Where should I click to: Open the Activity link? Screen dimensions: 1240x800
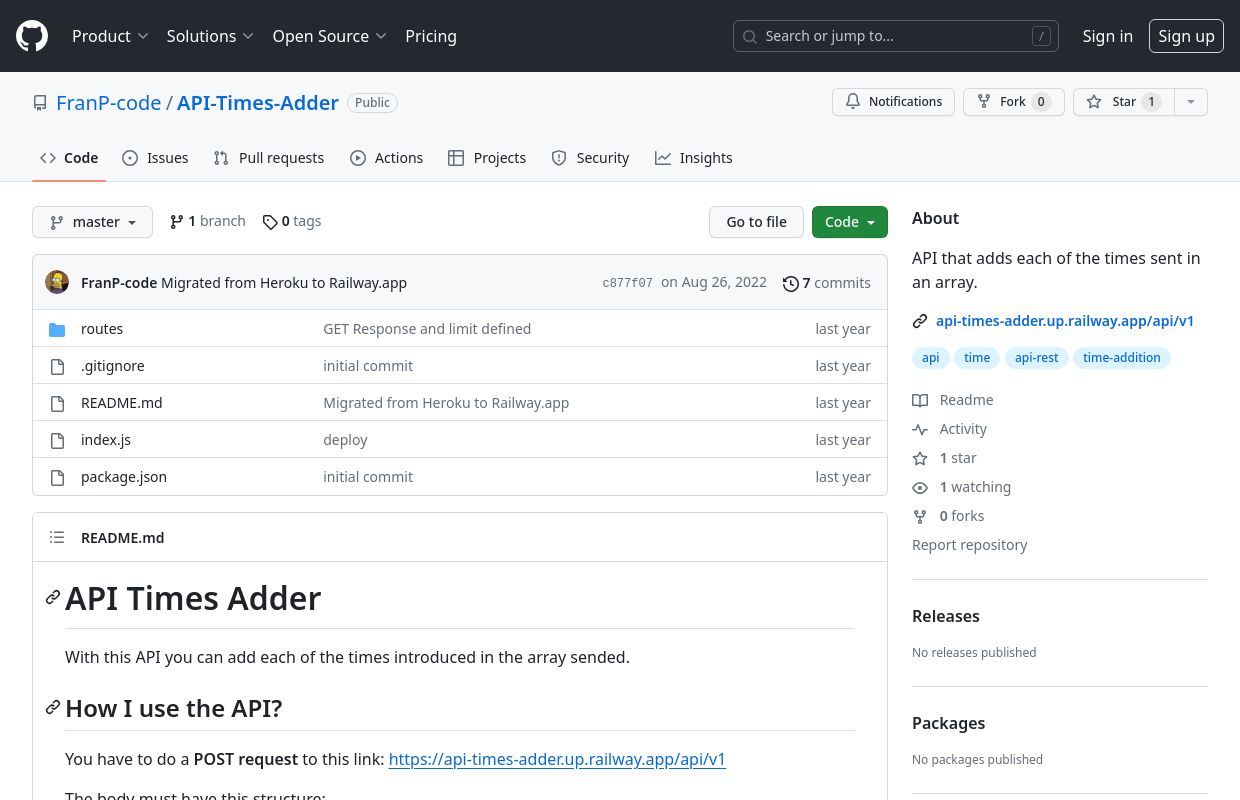pos(950,429)
